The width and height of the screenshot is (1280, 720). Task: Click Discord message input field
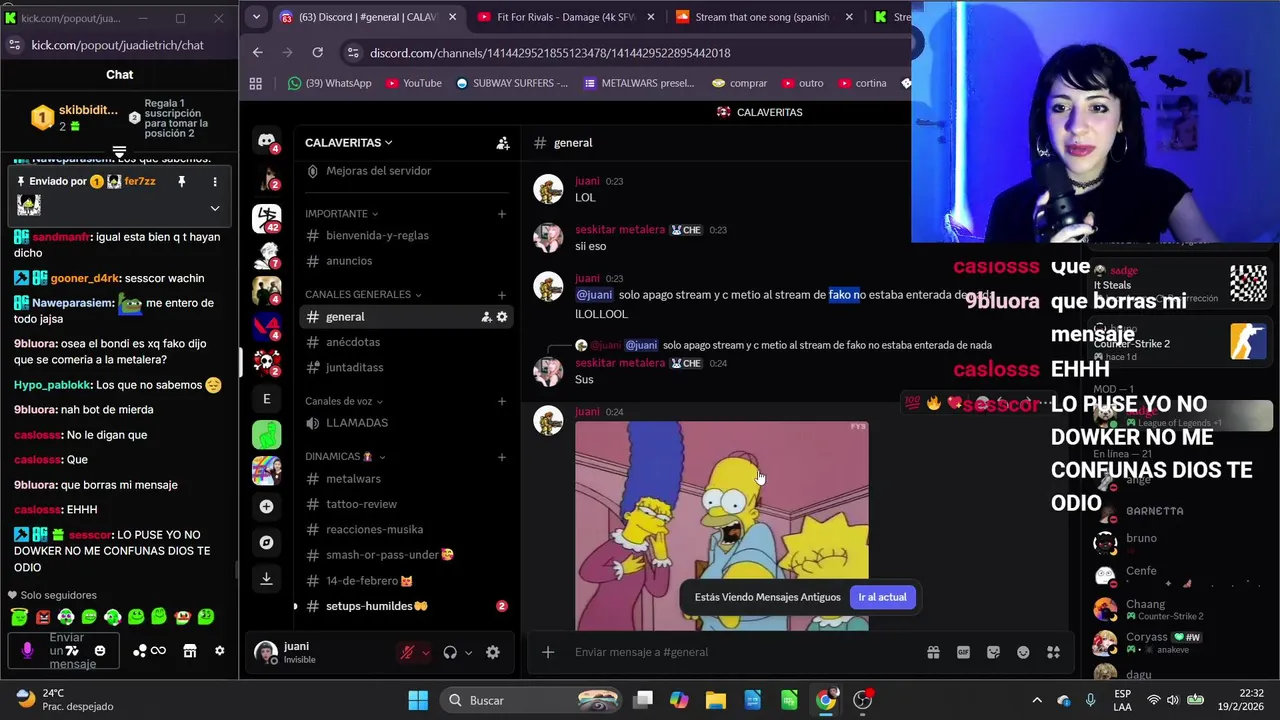click(740, 652)
